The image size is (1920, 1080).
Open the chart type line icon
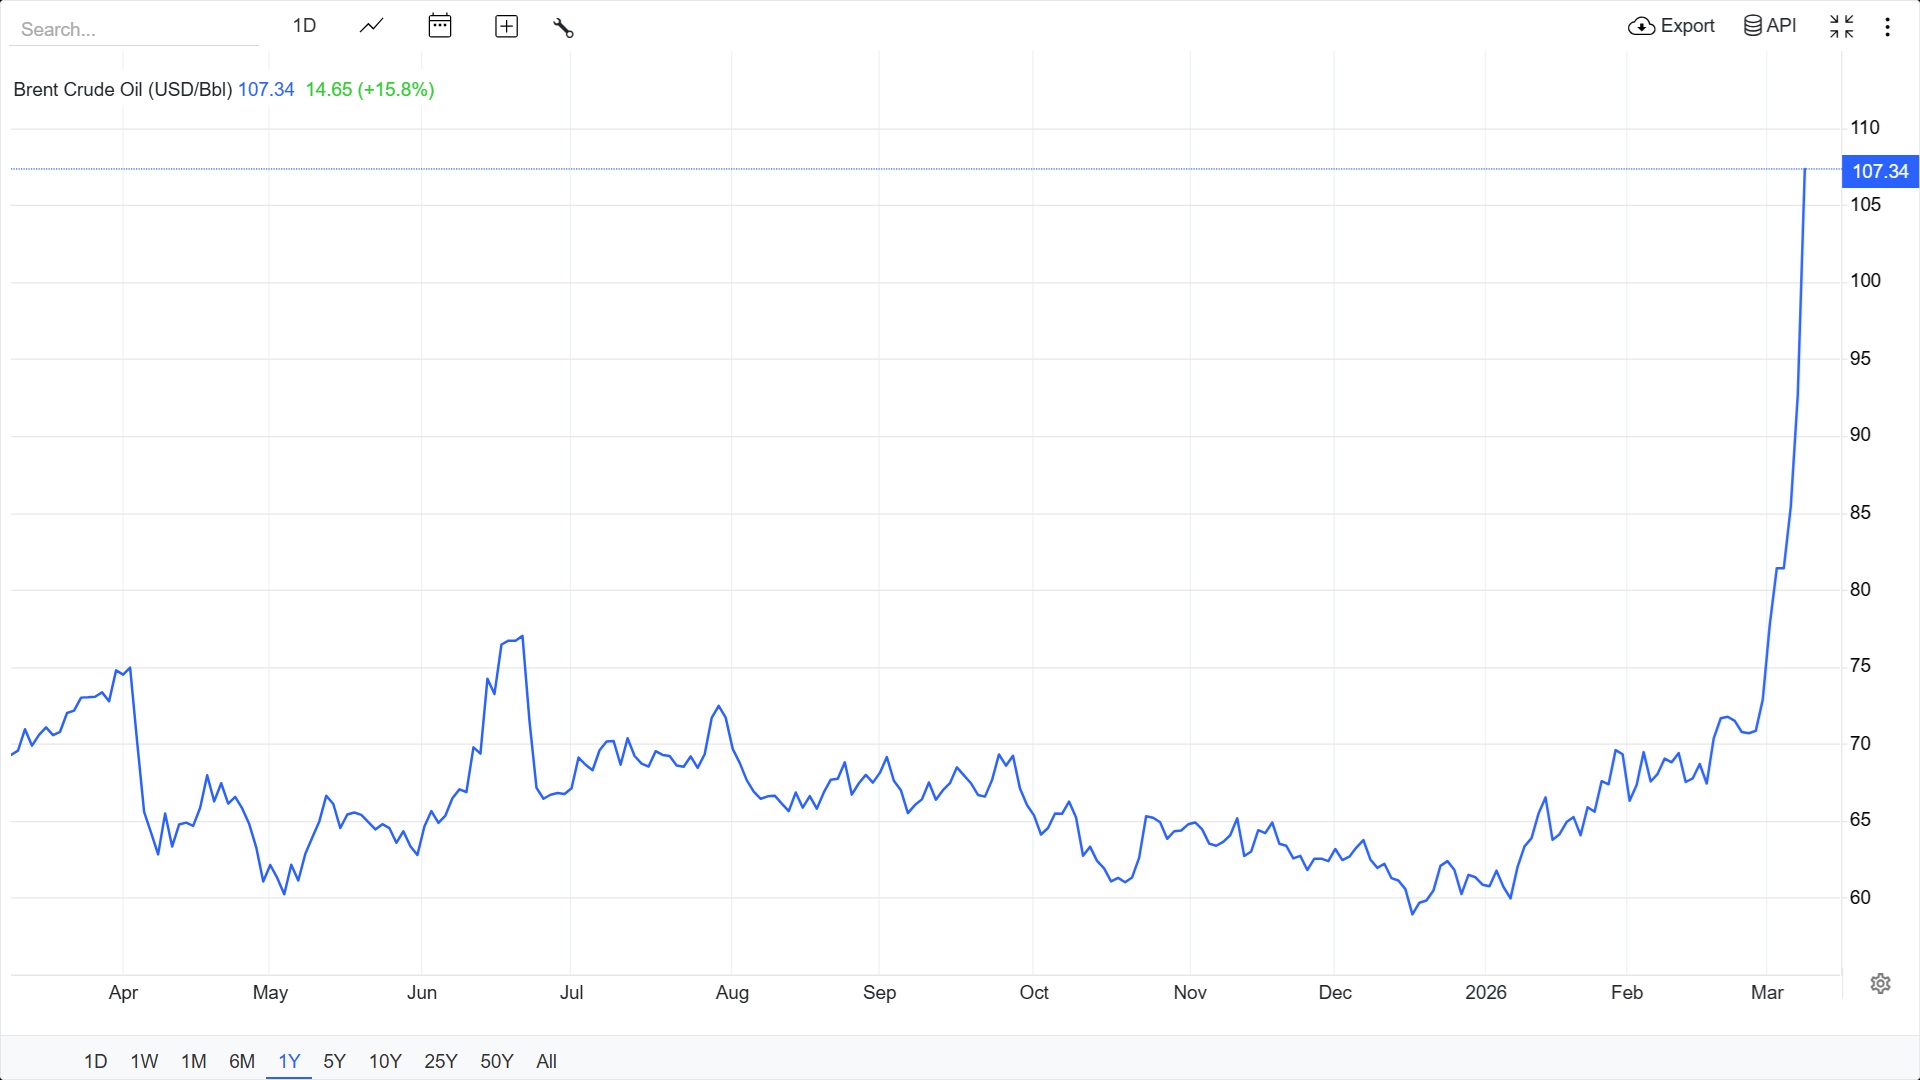coord(372,26)
